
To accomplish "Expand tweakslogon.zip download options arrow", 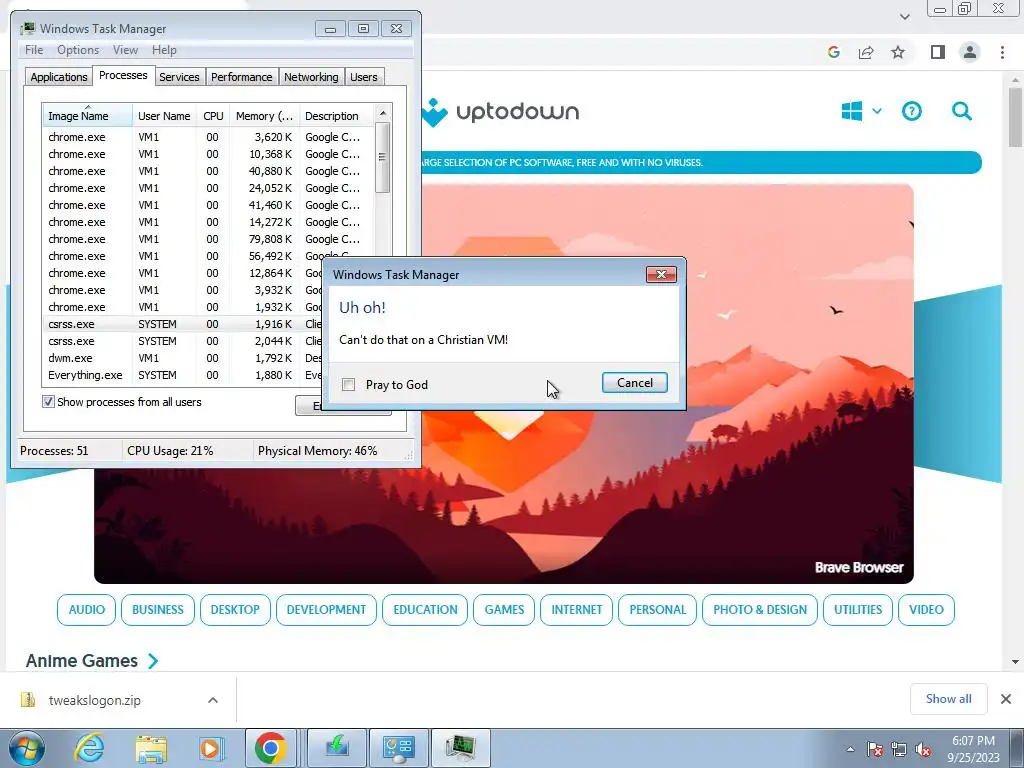I will tap(212, 700).
